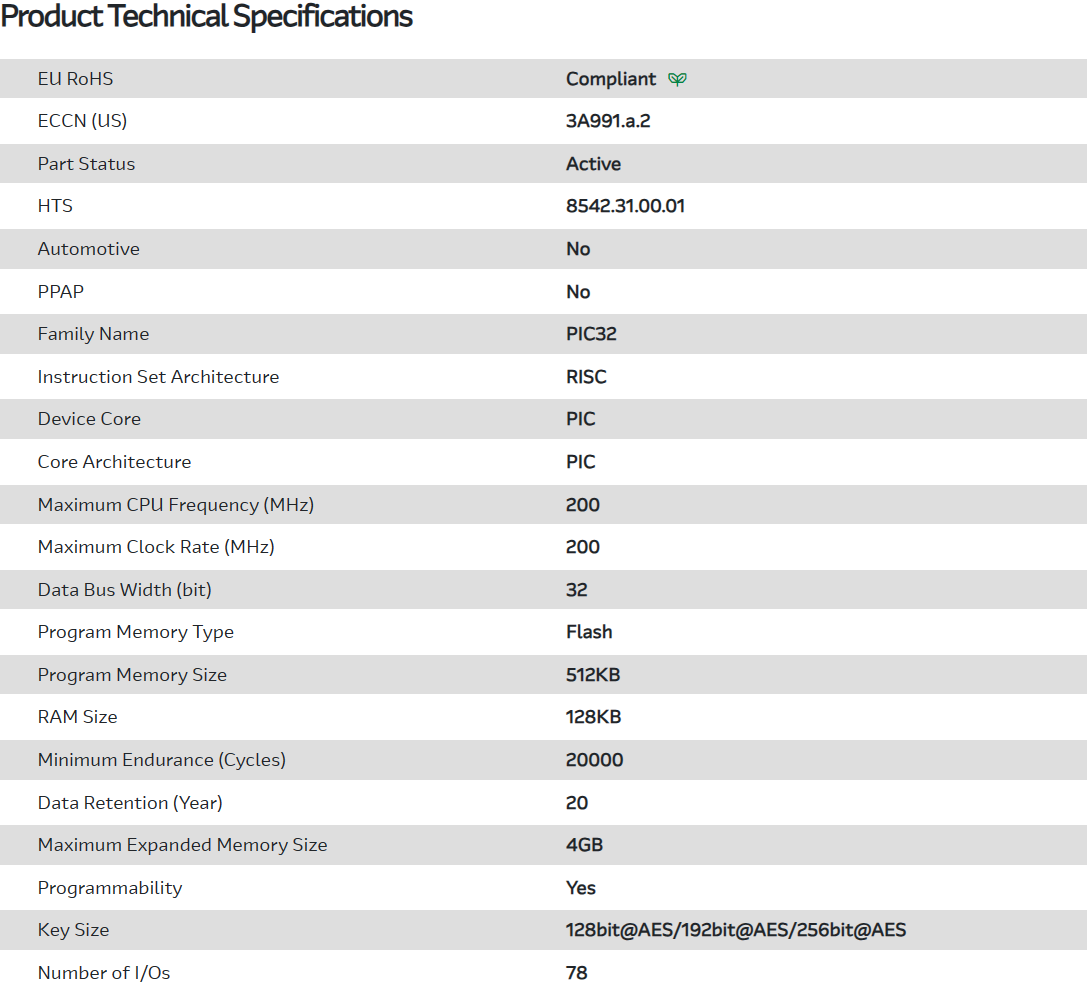This screenshot has height=990, width=1087.
Task: Click the Maximum CPU Frequency (MHz) label
Action: [x=176, y=505]
